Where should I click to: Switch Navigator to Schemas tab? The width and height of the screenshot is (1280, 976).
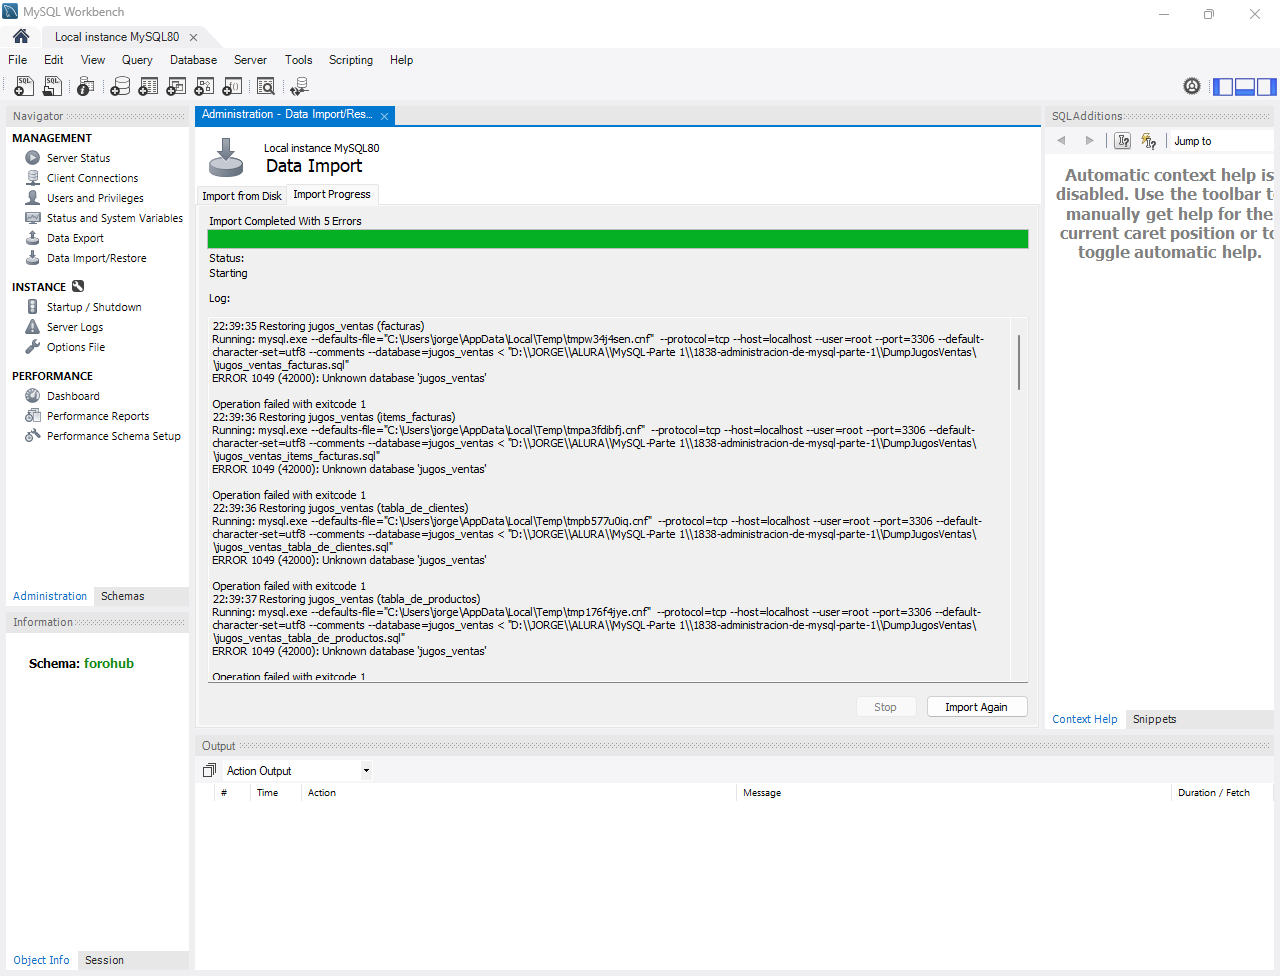pos(123,596)
